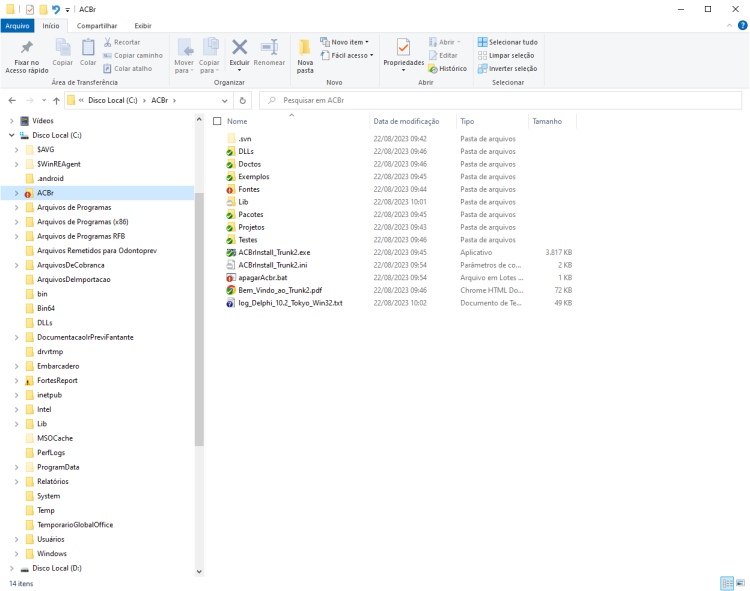Minimize the ribbon with the chevron
The image size is (750, 591).
[x=729, y=26]
